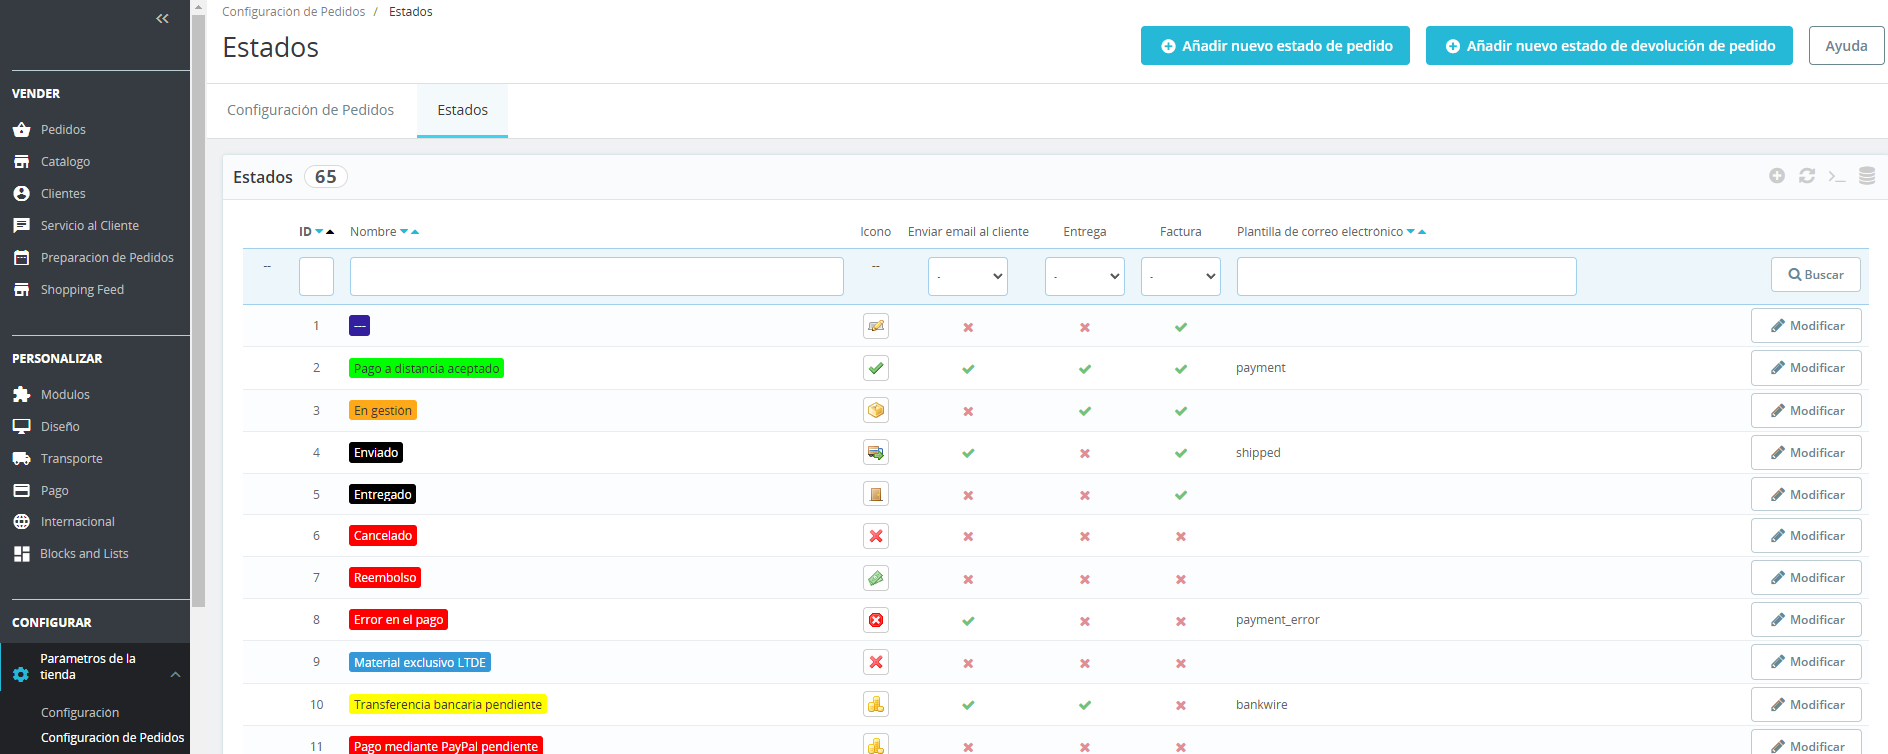Click the Buscar search button
Image resolution: width=1888 pixels, height=754 pixels.
coord(1816,275)
